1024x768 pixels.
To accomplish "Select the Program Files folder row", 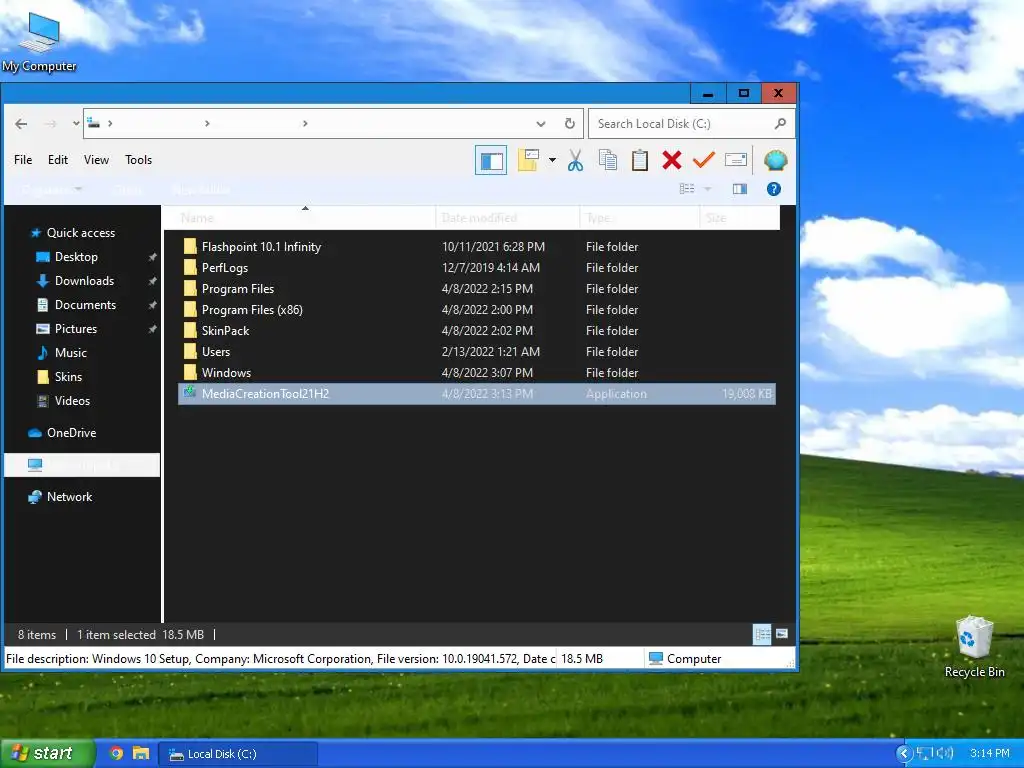I will point(477,289).
